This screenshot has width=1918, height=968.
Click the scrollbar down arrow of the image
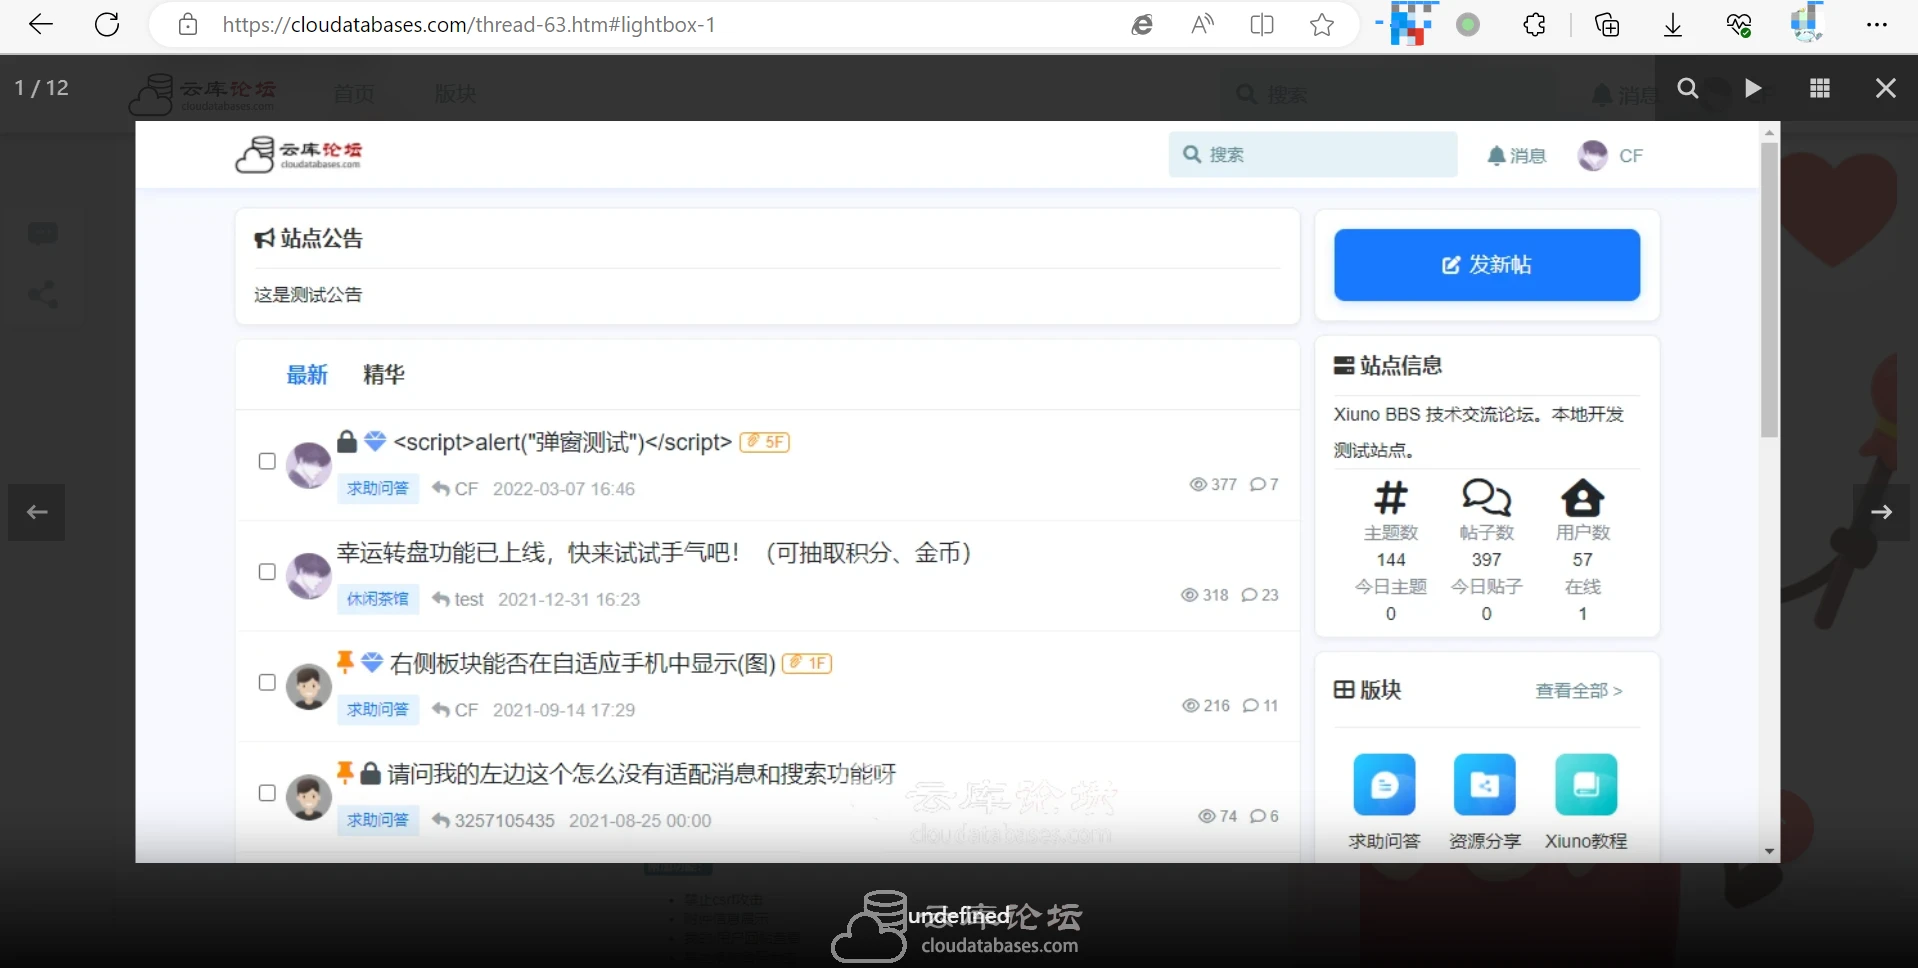click(x=1770, y=852)
